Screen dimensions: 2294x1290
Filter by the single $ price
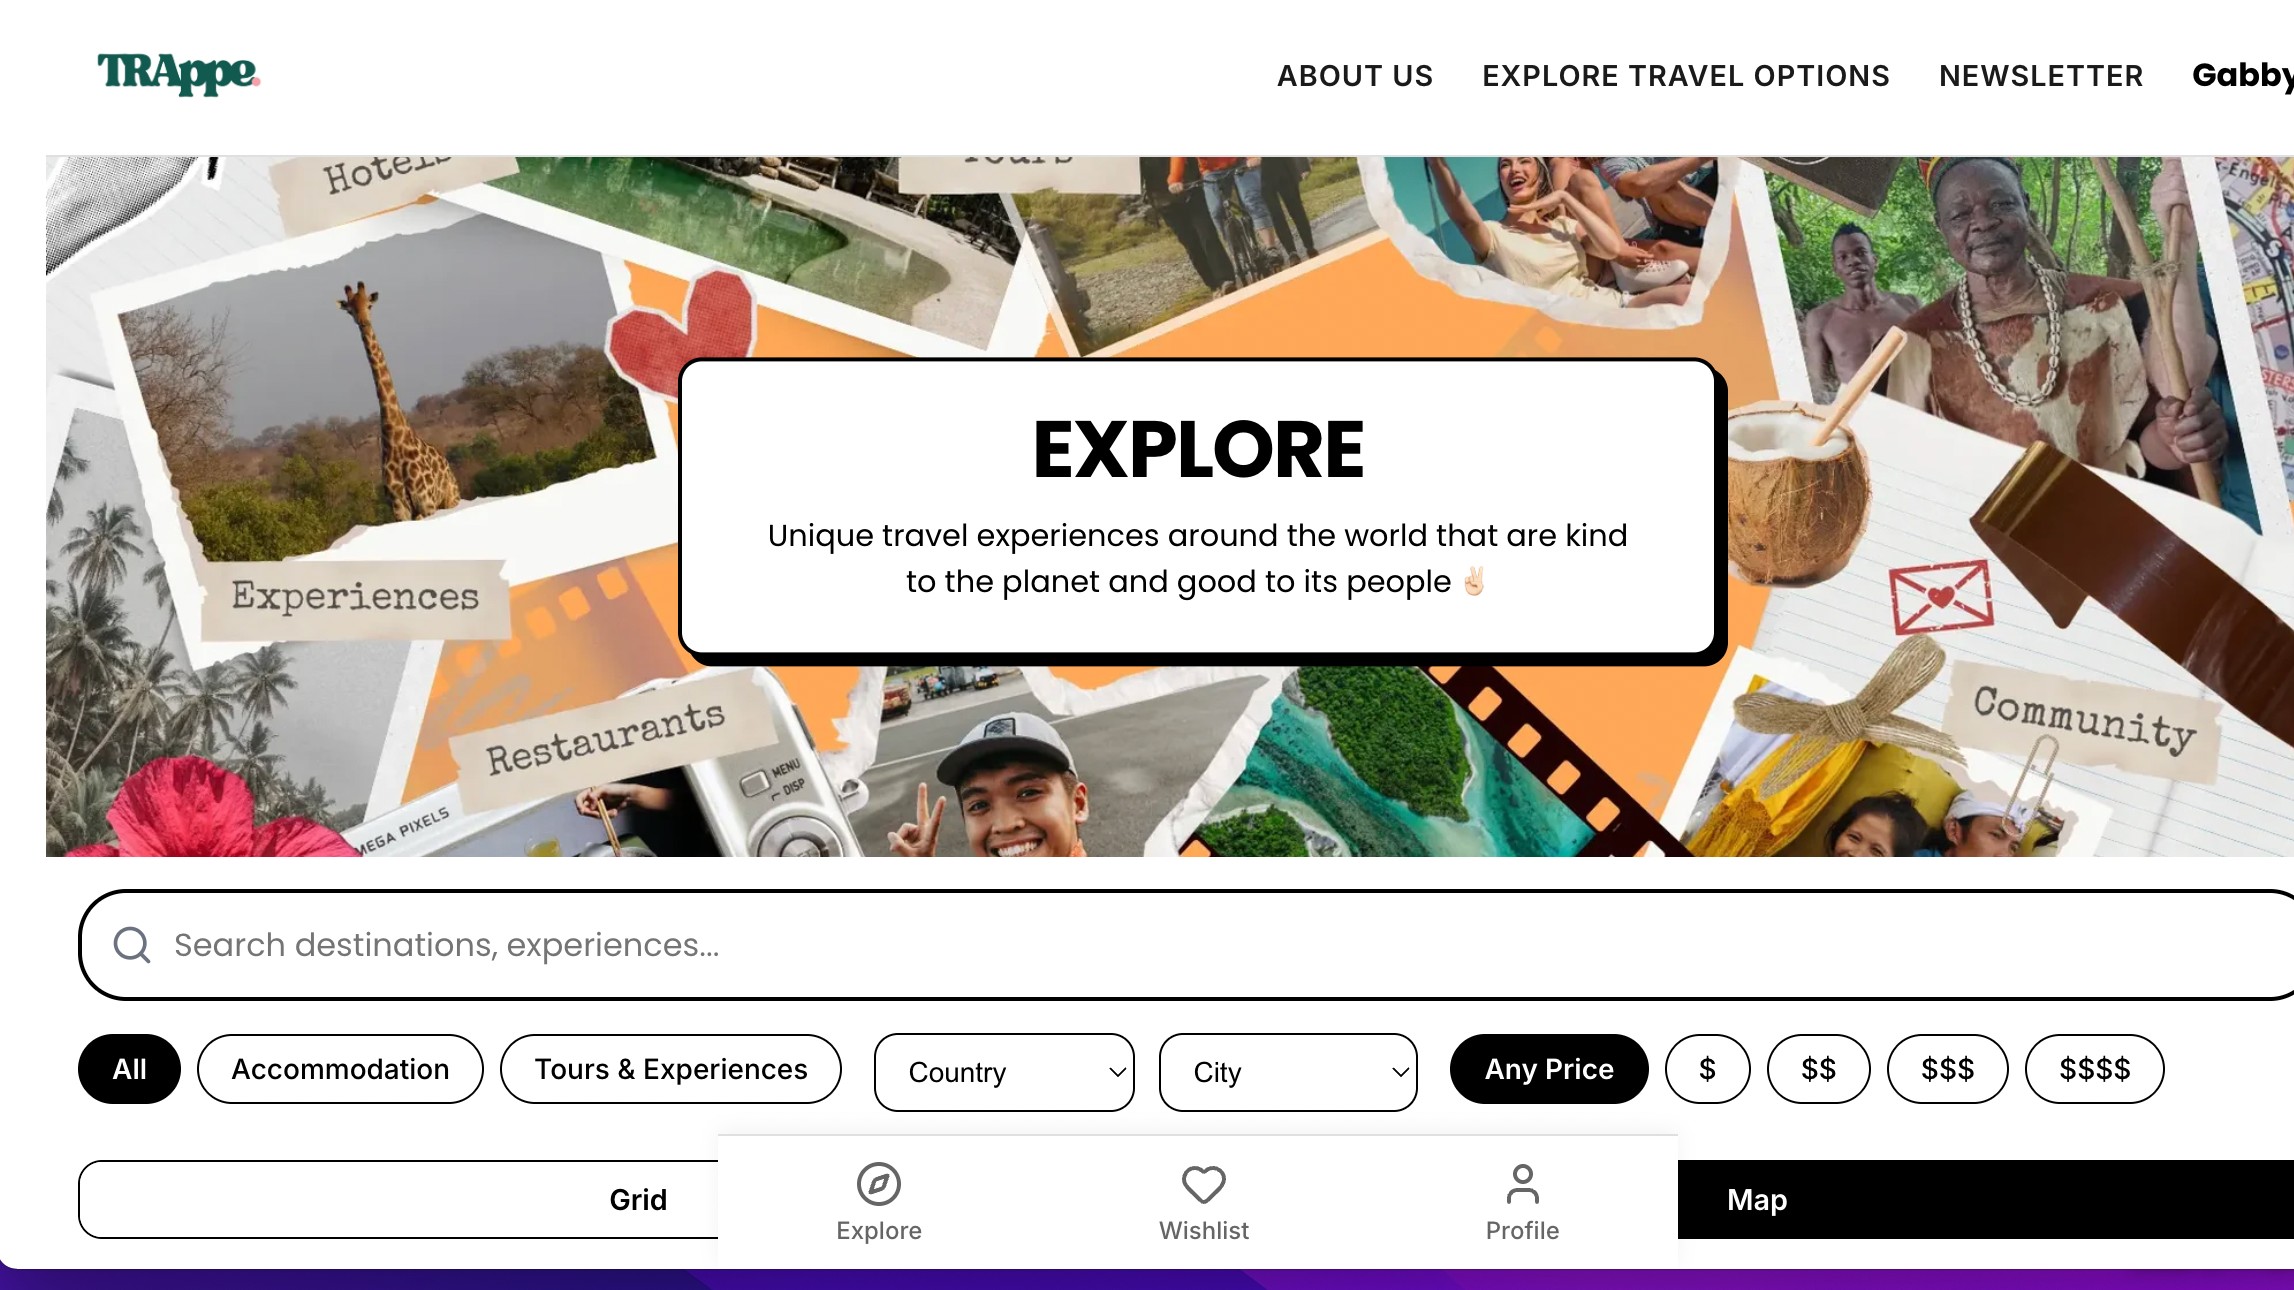click(x=1708, y=1069)
